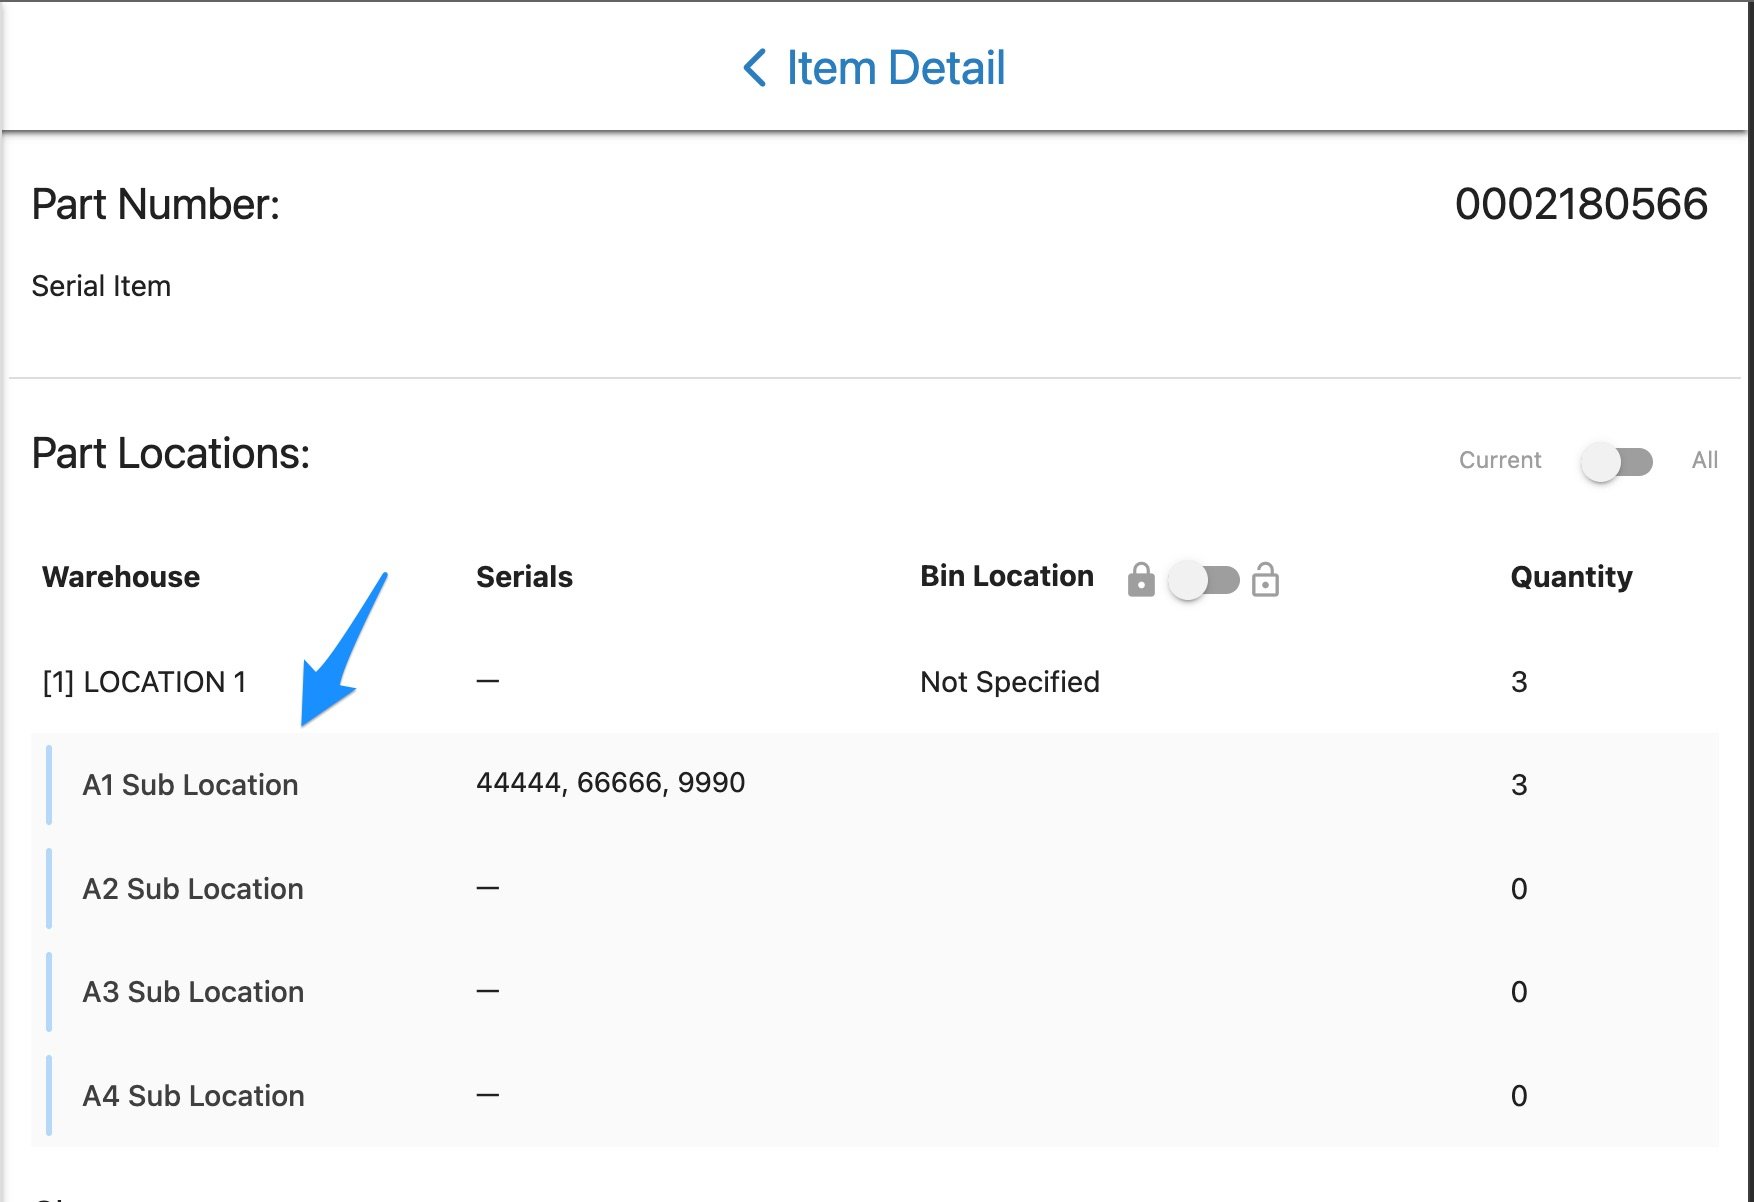Screen dimensions: 1754x1202
Task: Click quantity 0 in A2 Sub Location row
Action: pos(1519,889)
